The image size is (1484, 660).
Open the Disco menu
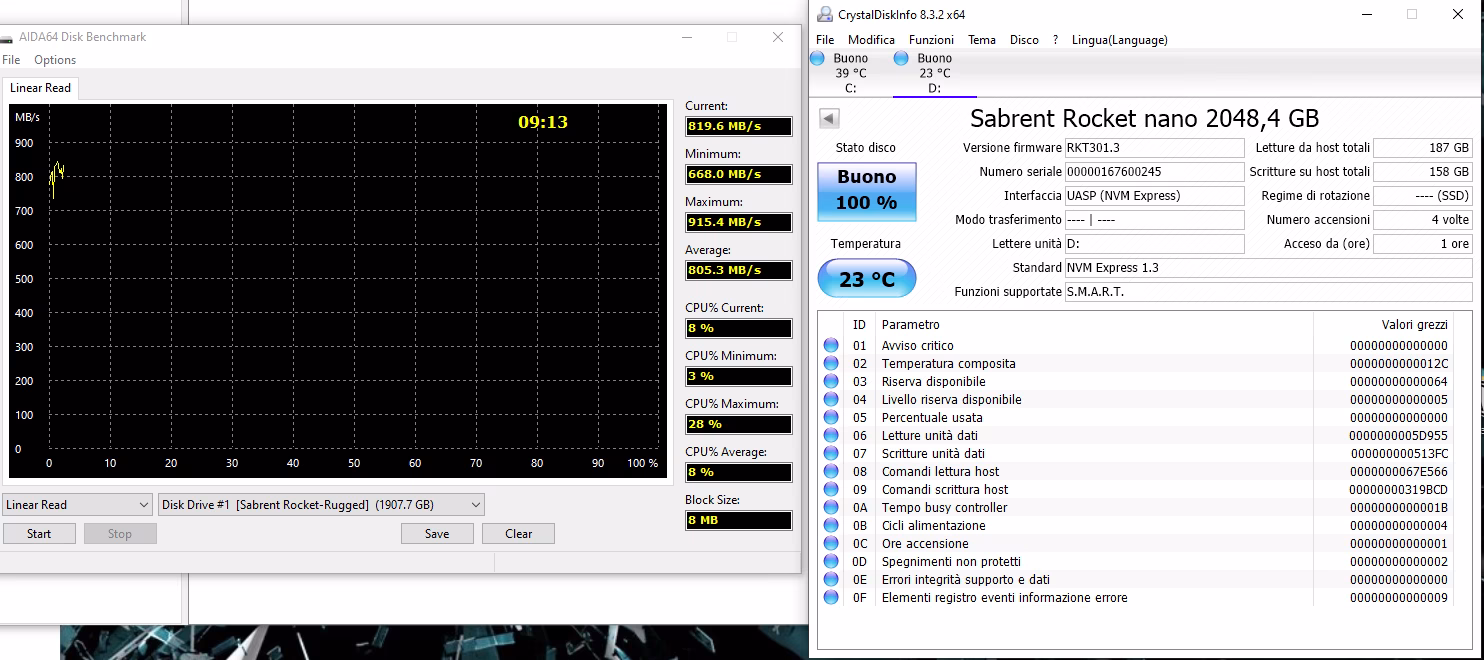[x=1024, y=40]
